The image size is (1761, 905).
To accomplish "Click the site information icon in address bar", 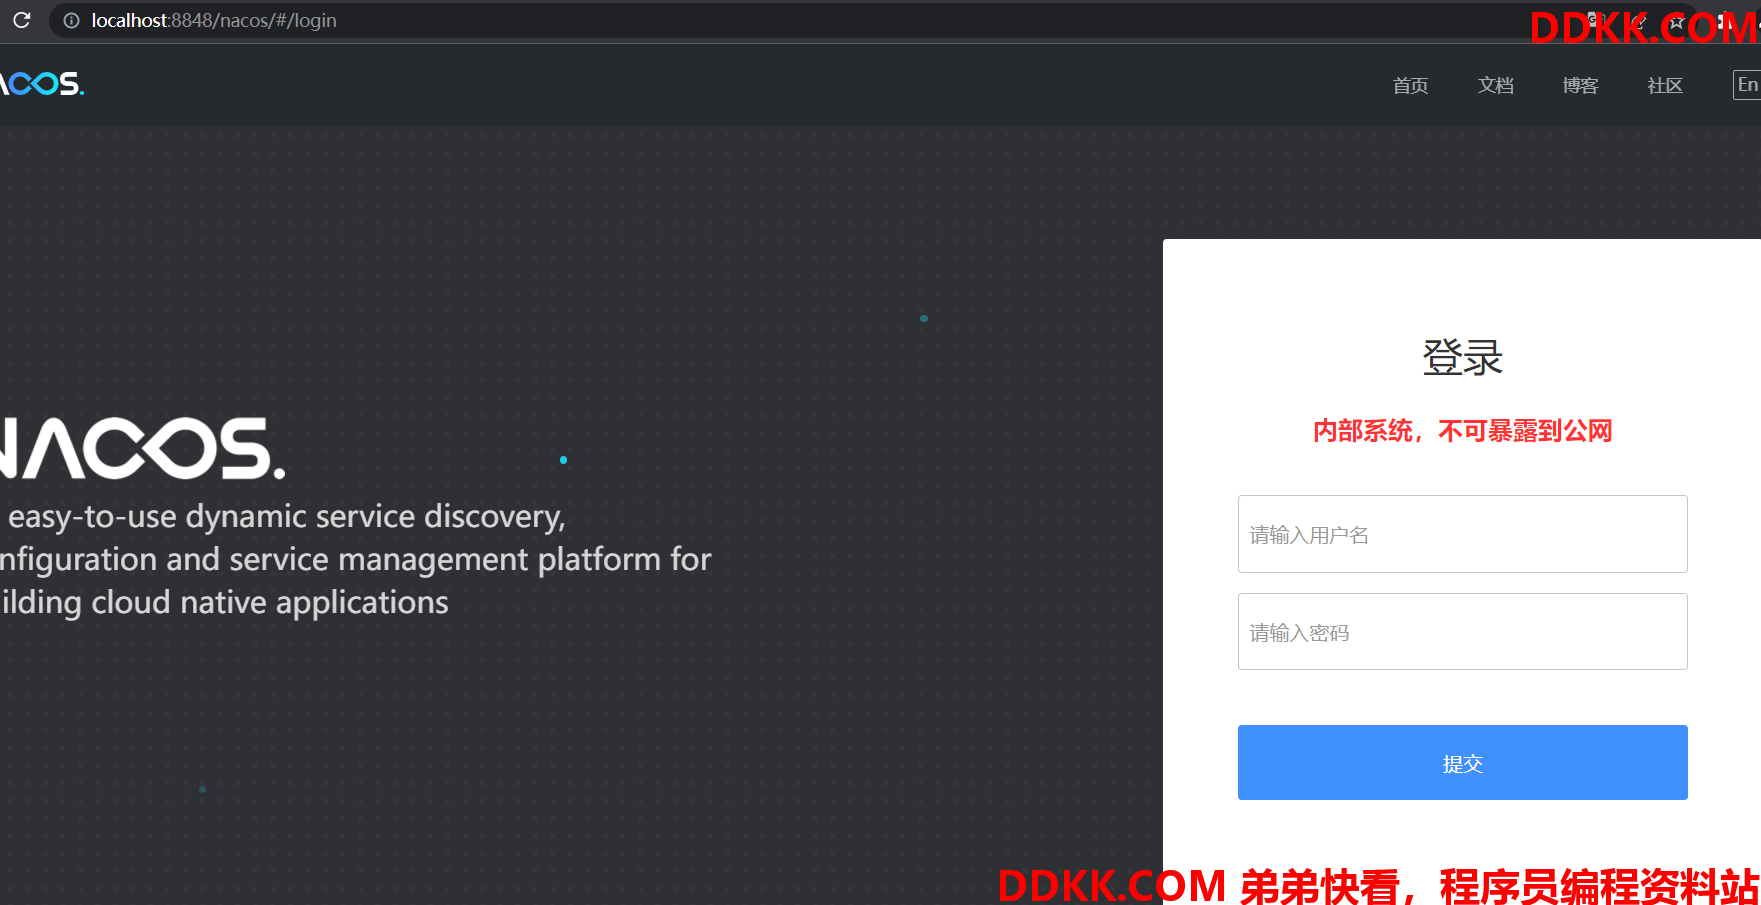I will pyautogui.click(x=71, y=20).
